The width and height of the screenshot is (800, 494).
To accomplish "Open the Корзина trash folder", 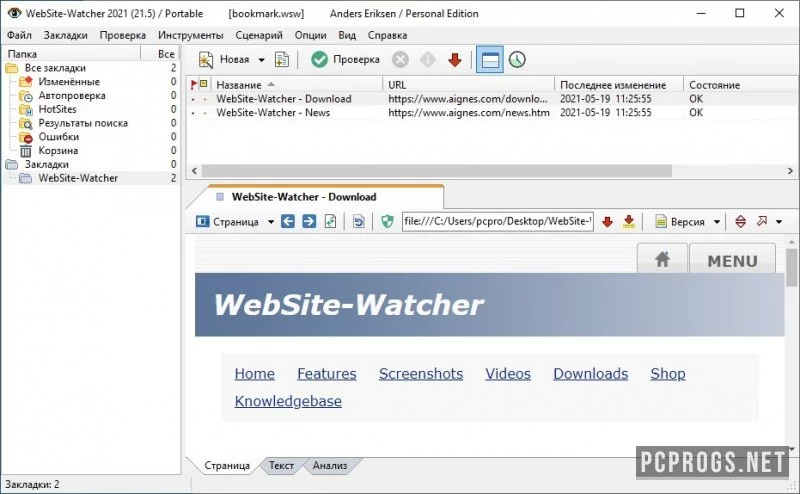I will click(x=58, y=151).
